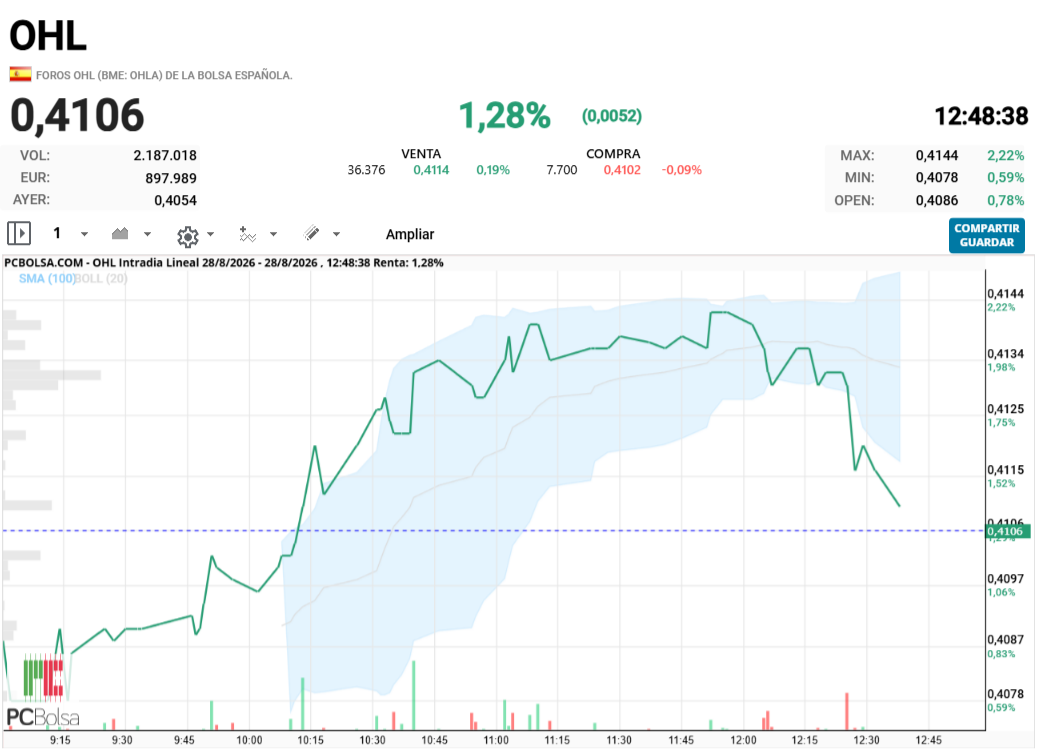Click the MIN percent 0,59%

[1006, 178]
